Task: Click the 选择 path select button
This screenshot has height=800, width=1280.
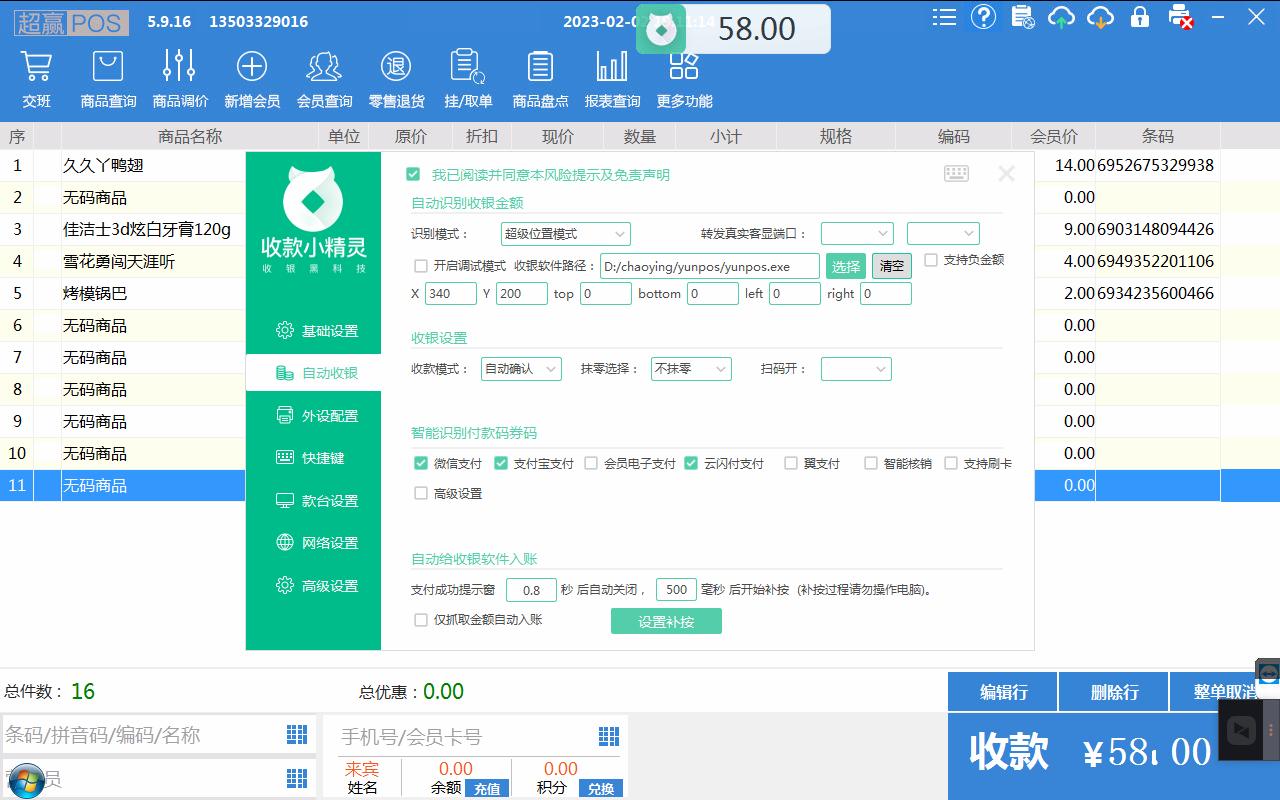Action: tap(846, 266)
